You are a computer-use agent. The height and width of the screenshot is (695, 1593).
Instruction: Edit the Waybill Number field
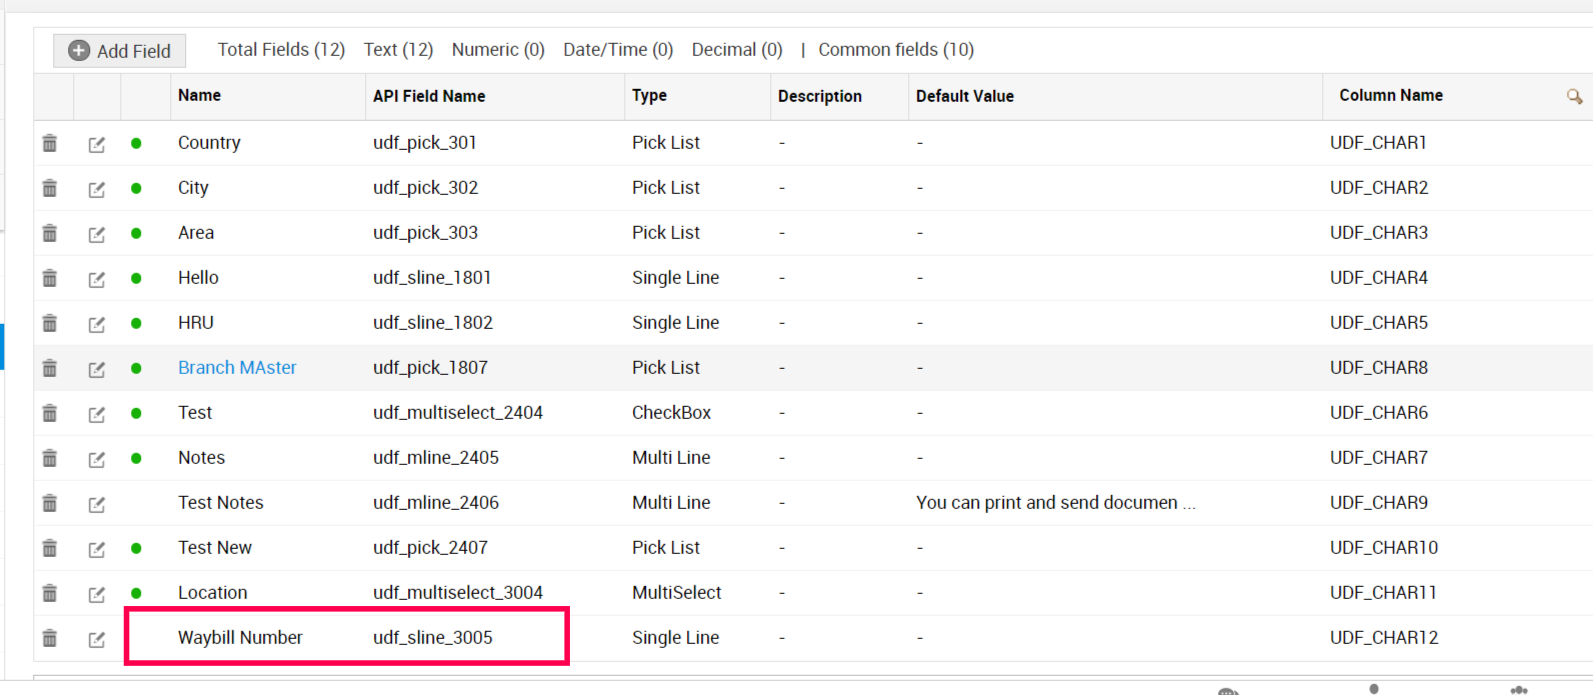[97, 639]
